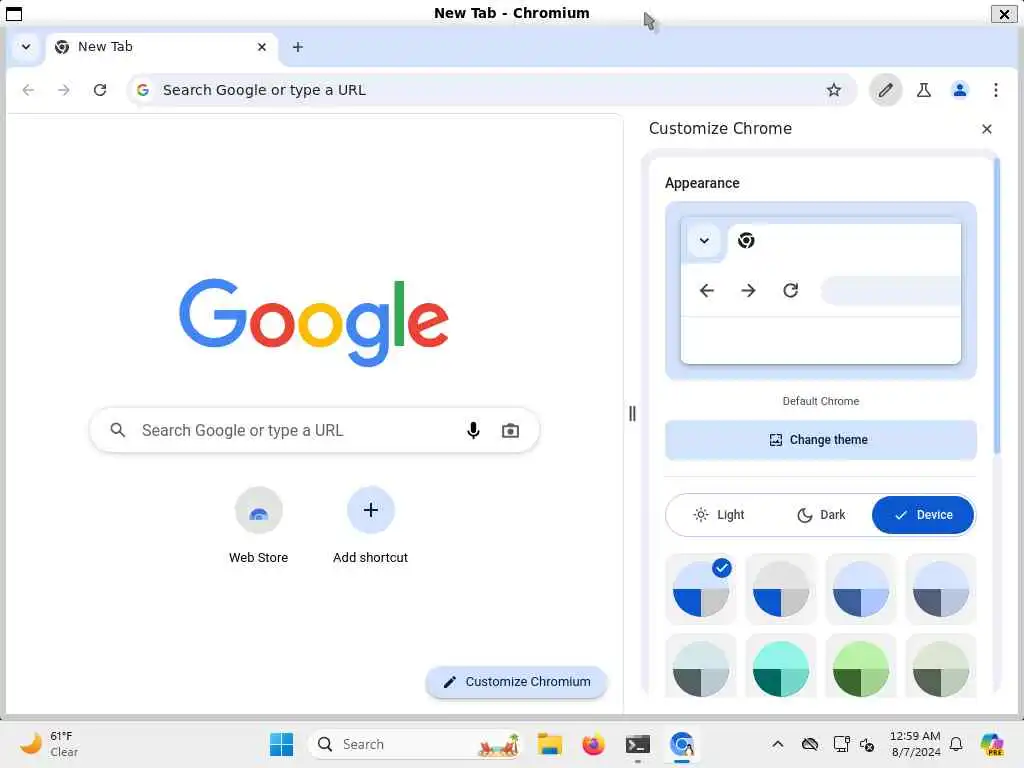This screenshot has height=768, width=1024.
Task: Choose the selected default blue color swatch
Action: [701, 589]
